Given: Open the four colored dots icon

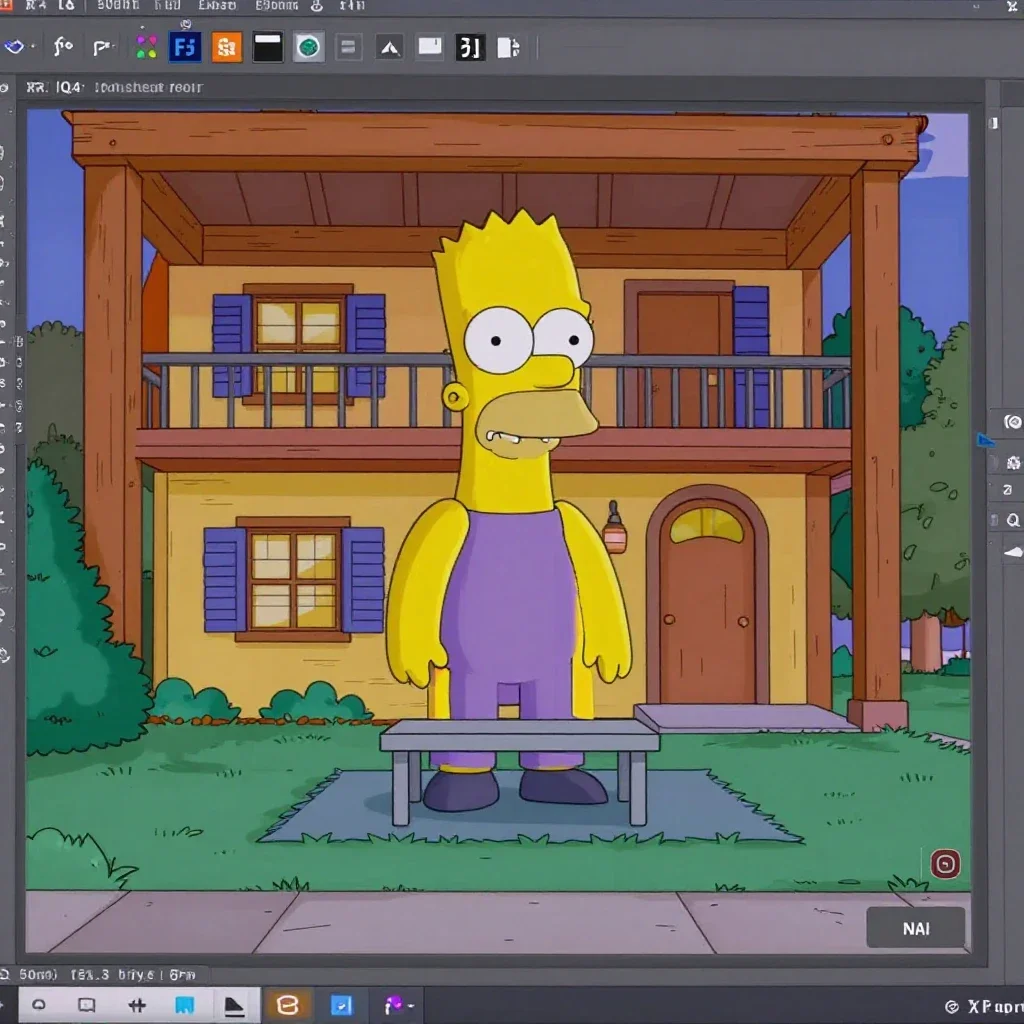Looking at the screenshot, I should click(146, 46).
